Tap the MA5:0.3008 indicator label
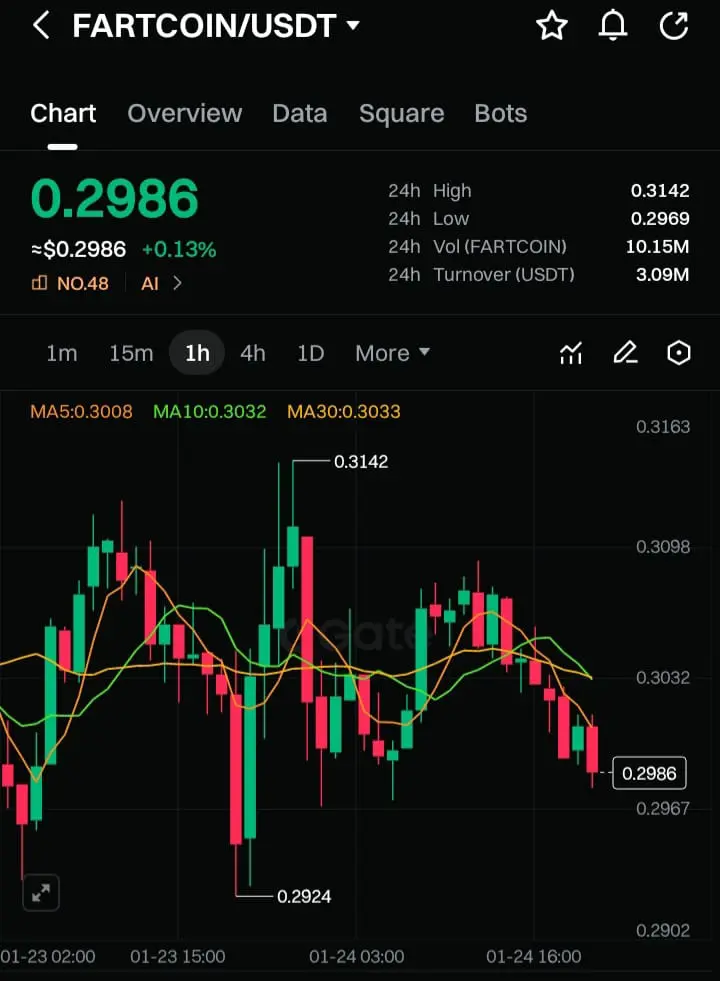Screen dimensions: 720x981 (81, 411)
